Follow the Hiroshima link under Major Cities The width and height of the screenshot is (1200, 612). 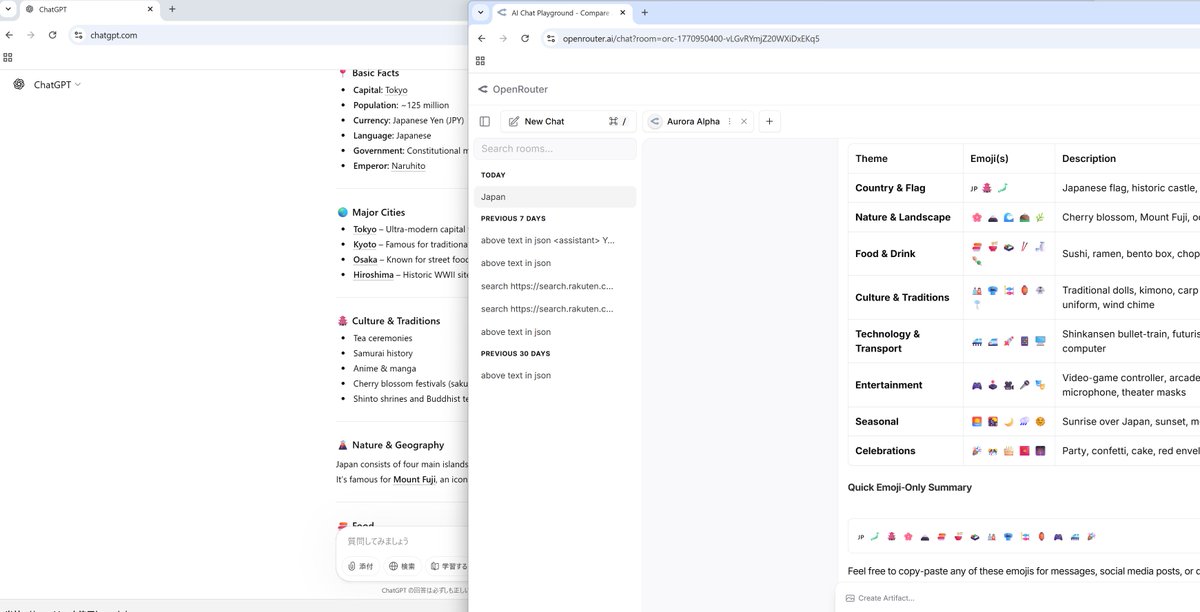tap(374, 275)
